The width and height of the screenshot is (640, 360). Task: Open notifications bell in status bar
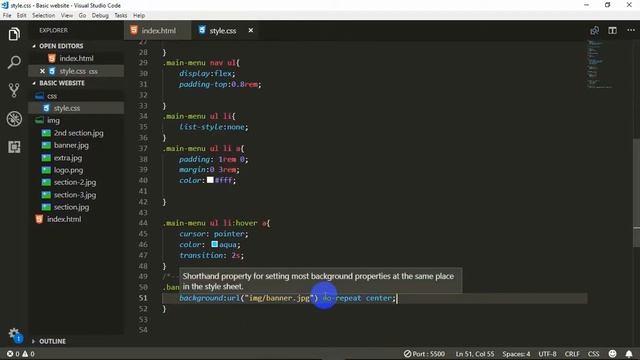(x=629, y=353)
